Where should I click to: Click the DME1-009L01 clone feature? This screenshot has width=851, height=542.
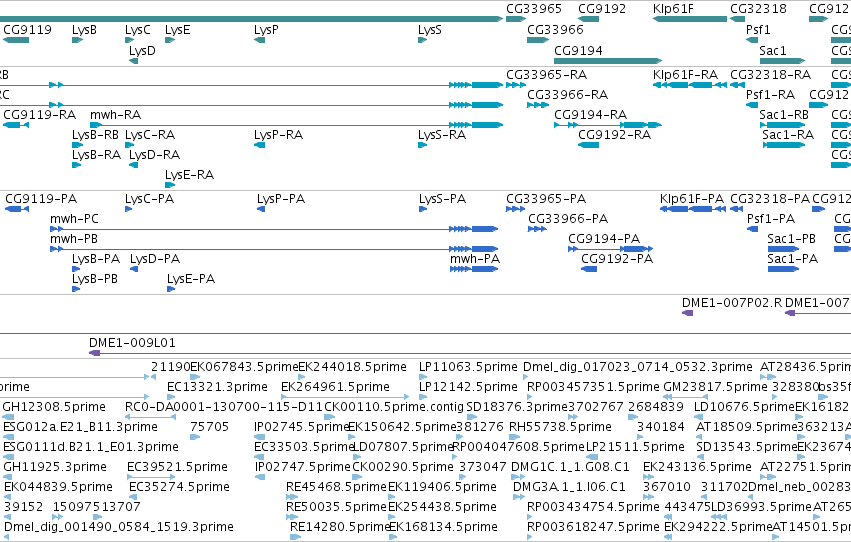click(x=470, y=354)
